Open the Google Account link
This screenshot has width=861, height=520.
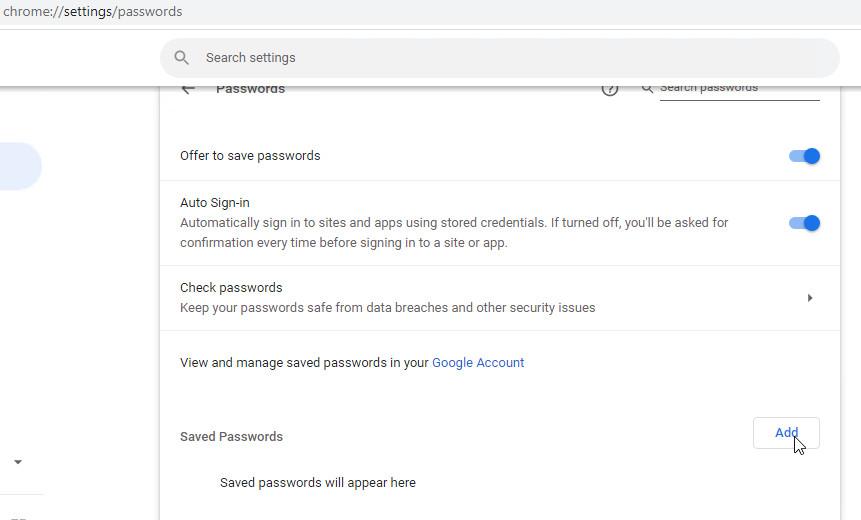478,362
